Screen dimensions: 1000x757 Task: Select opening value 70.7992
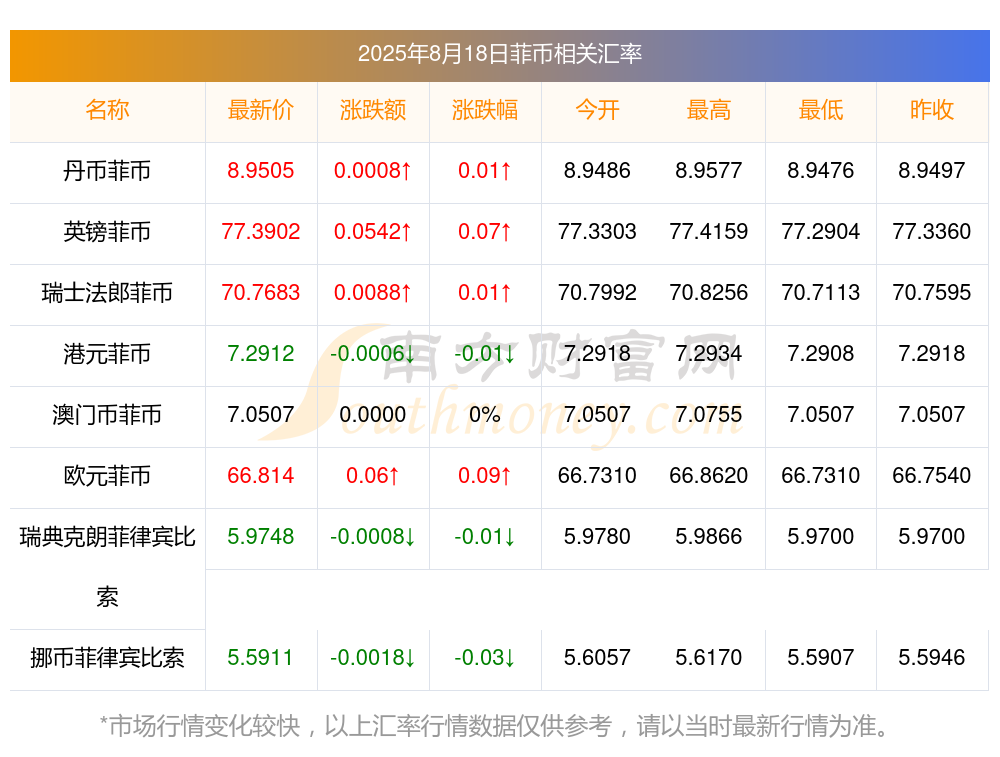pyautogui.click(x=597, y=293)
